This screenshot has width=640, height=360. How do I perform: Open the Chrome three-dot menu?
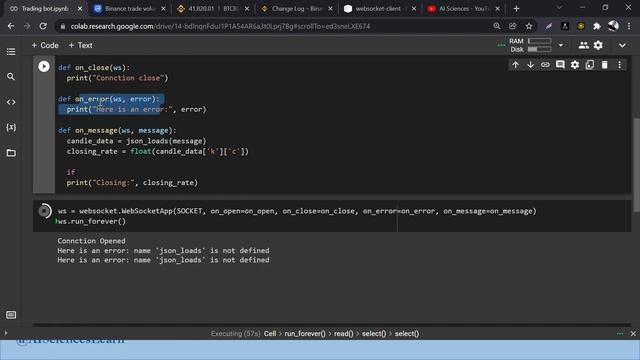pos(629,26)
